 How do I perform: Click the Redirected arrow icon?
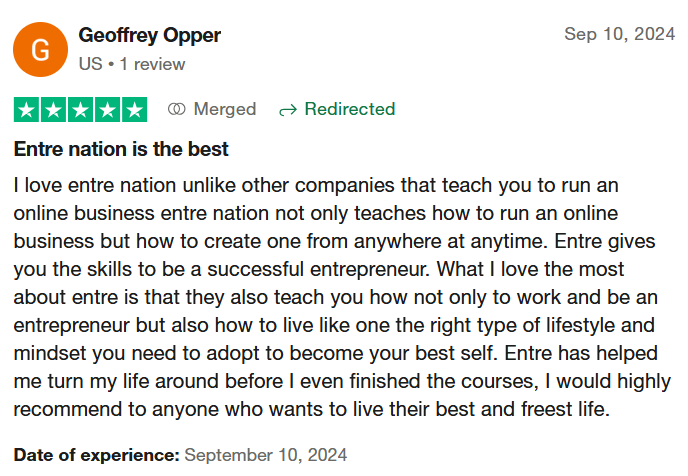pyautogui.click(x=288, y=109)
